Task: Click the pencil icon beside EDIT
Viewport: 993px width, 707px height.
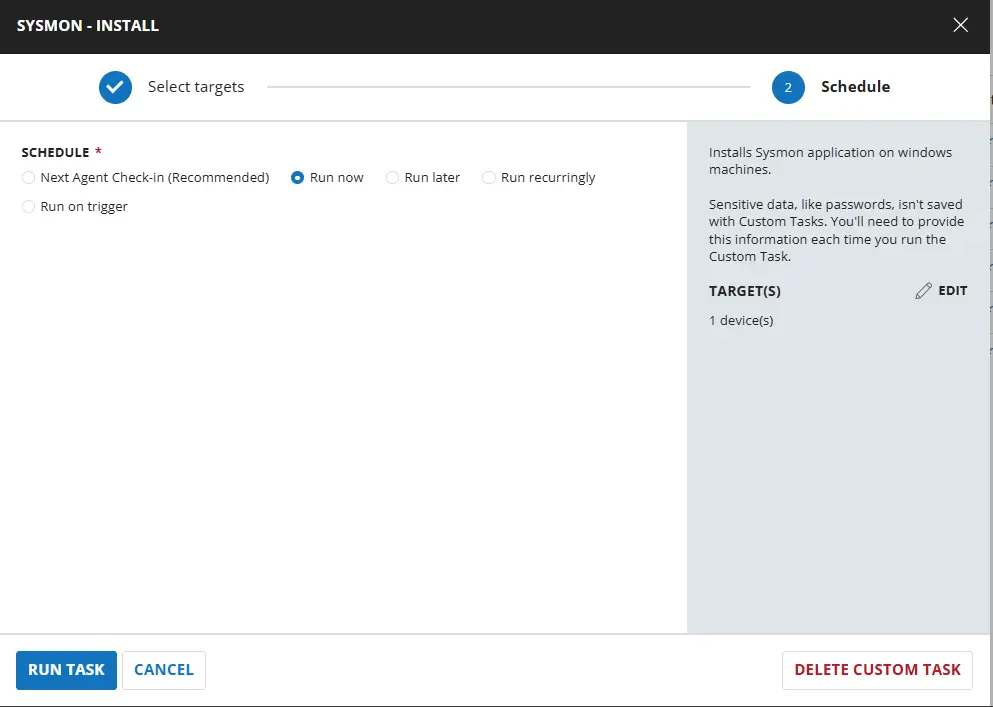Action: [923, 291]
